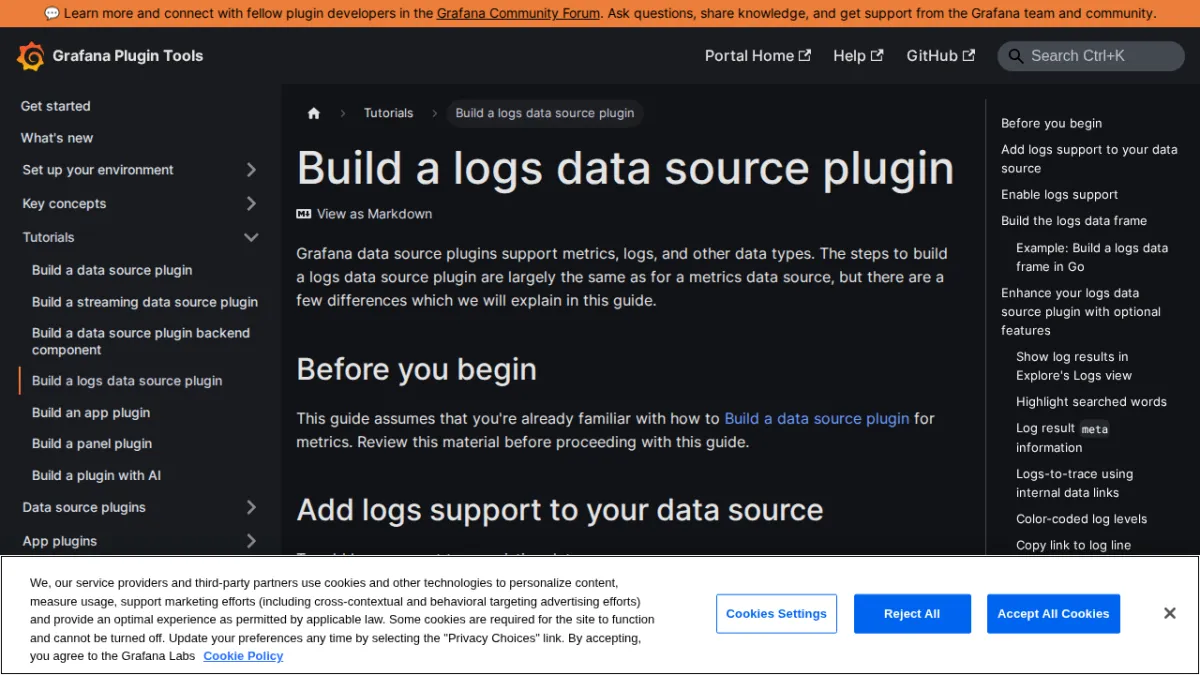Expand Data source plugins chevron
Viewport: 1200px width, 675px height.
coord(251,508)
